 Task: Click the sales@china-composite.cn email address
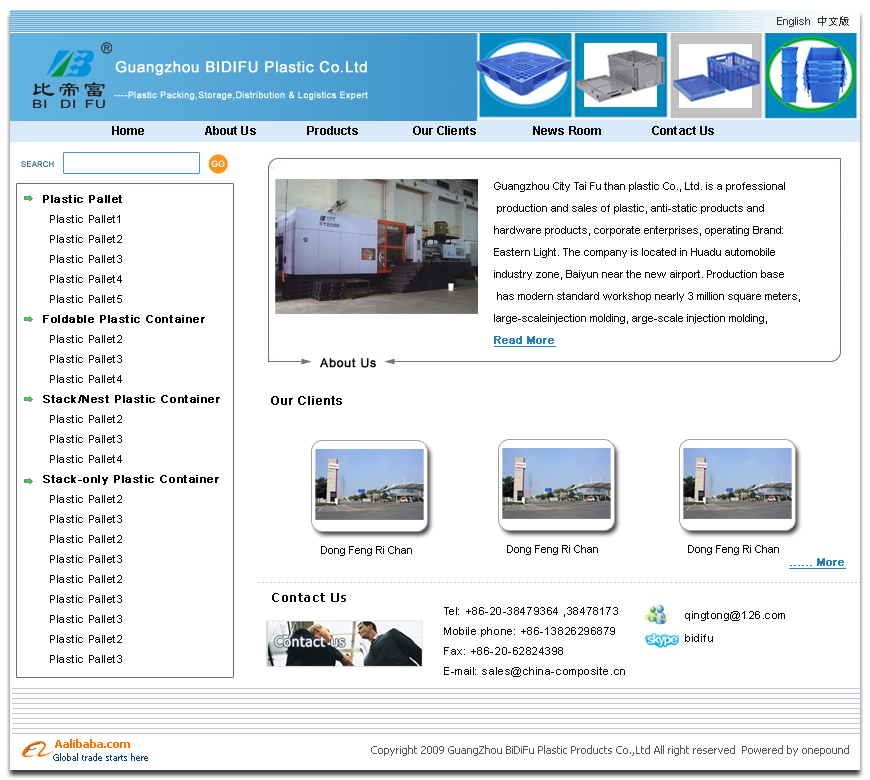pyautogui.click(x=553, y=671)
